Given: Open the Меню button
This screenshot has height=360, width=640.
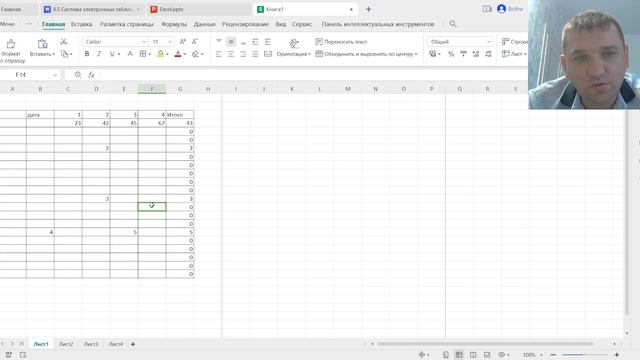Looking at the screenshot, I should tap(7, 24).
